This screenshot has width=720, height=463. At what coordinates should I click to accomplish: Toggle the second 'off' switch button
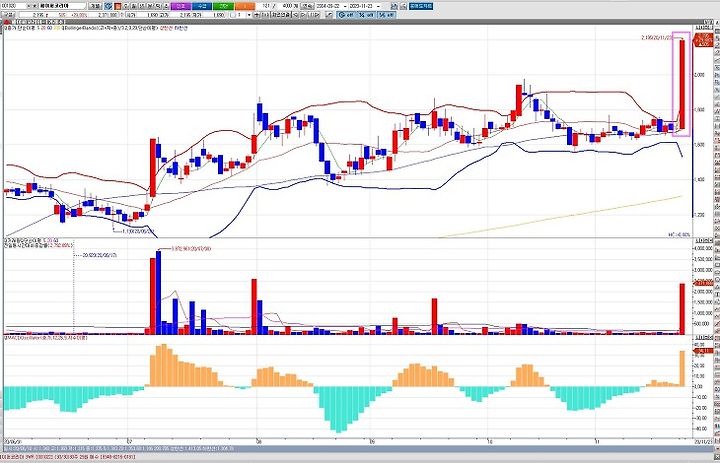[x=366, y=15]
